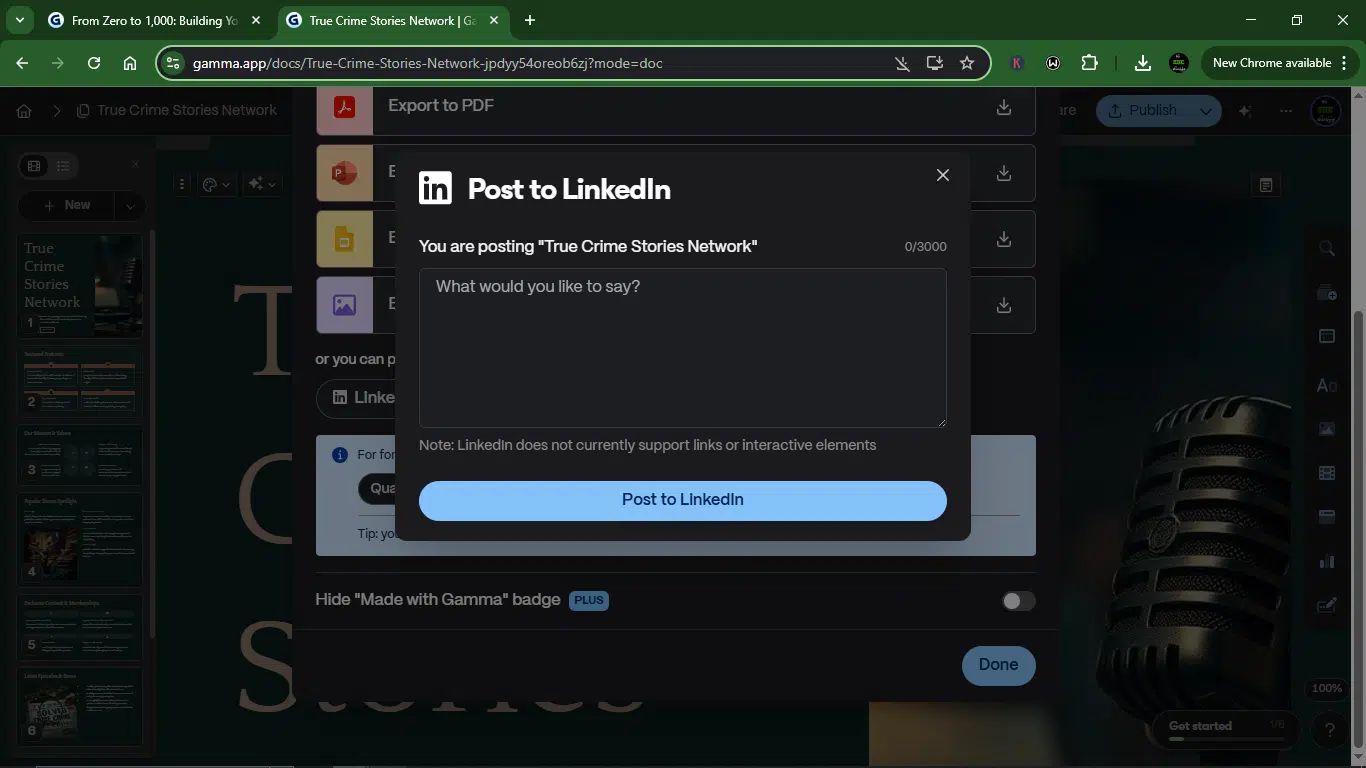Click add card template icon in right toolbar
1366x768 pixels.
(x=1327, y=293)
